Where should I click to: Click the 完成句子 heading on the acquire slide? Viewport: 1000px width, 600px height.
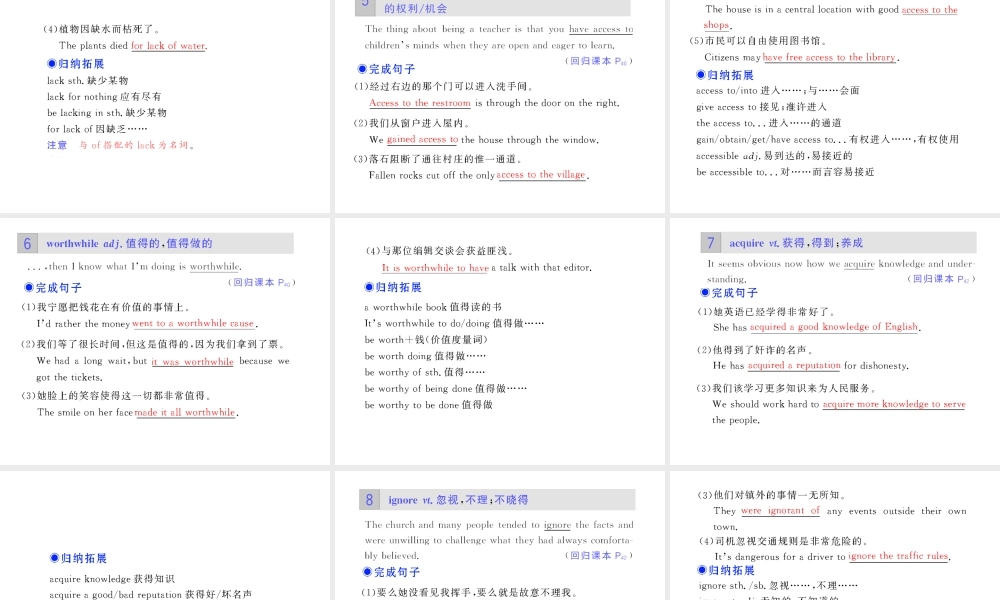click(729, 293)
